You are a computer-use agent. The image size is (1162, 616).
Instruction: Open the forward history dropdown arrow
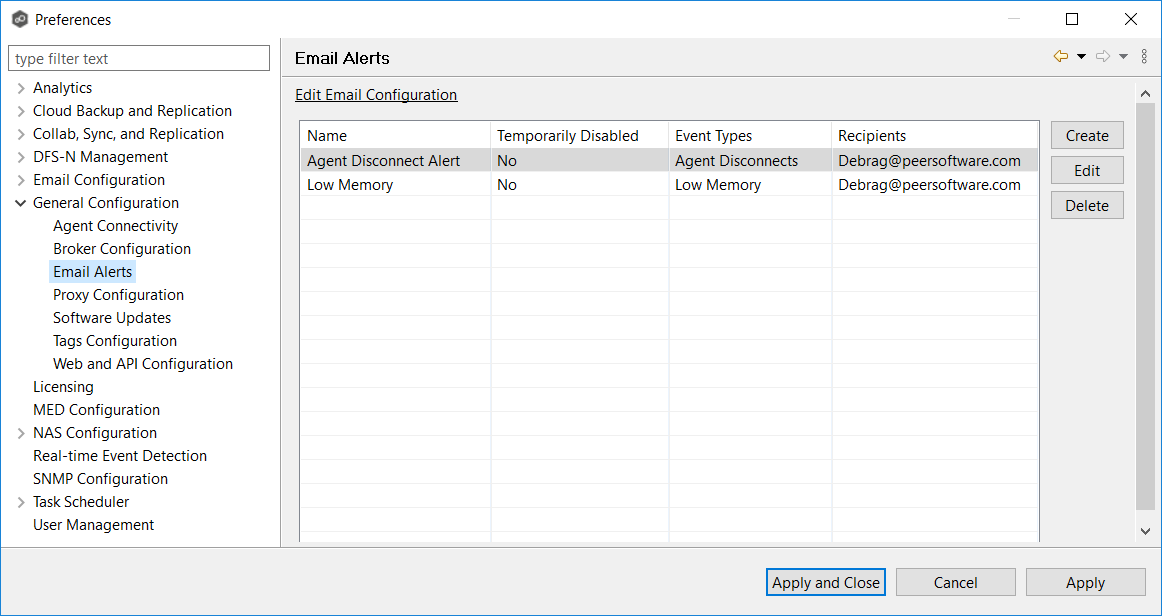coord(1123,57)
